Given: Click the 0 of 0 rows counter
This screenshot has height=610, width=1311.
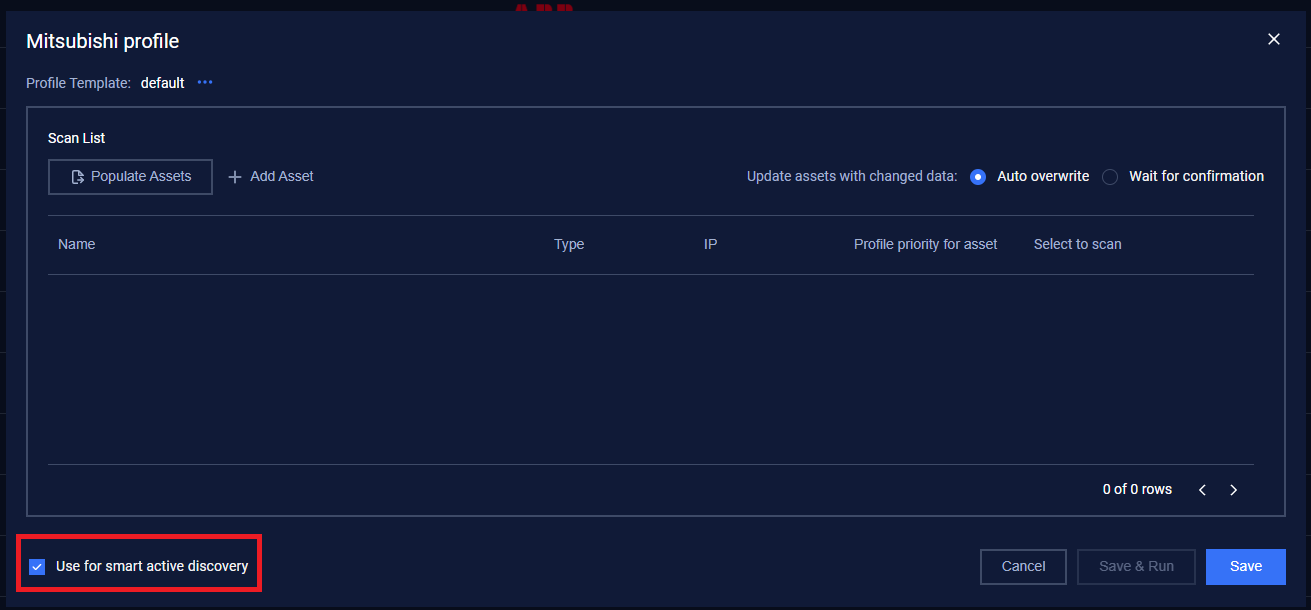Looking at the screenshot, I should 1137,490.
